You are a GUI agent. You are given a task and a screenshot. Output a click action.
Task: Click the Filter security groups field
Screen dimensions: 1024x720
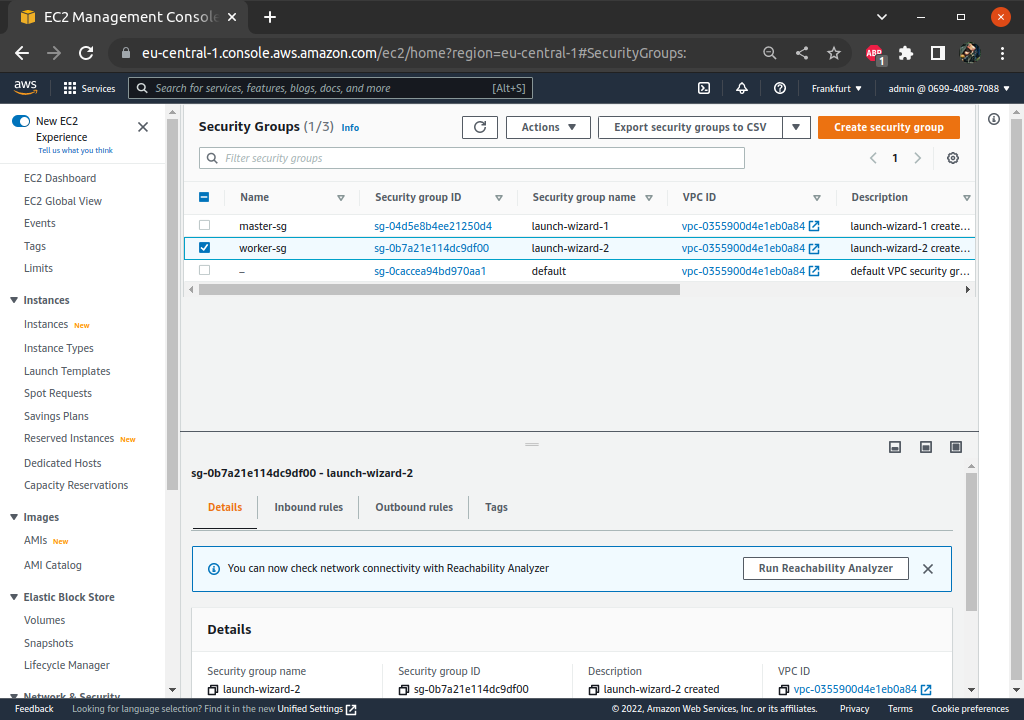click(x=472, y=158)
